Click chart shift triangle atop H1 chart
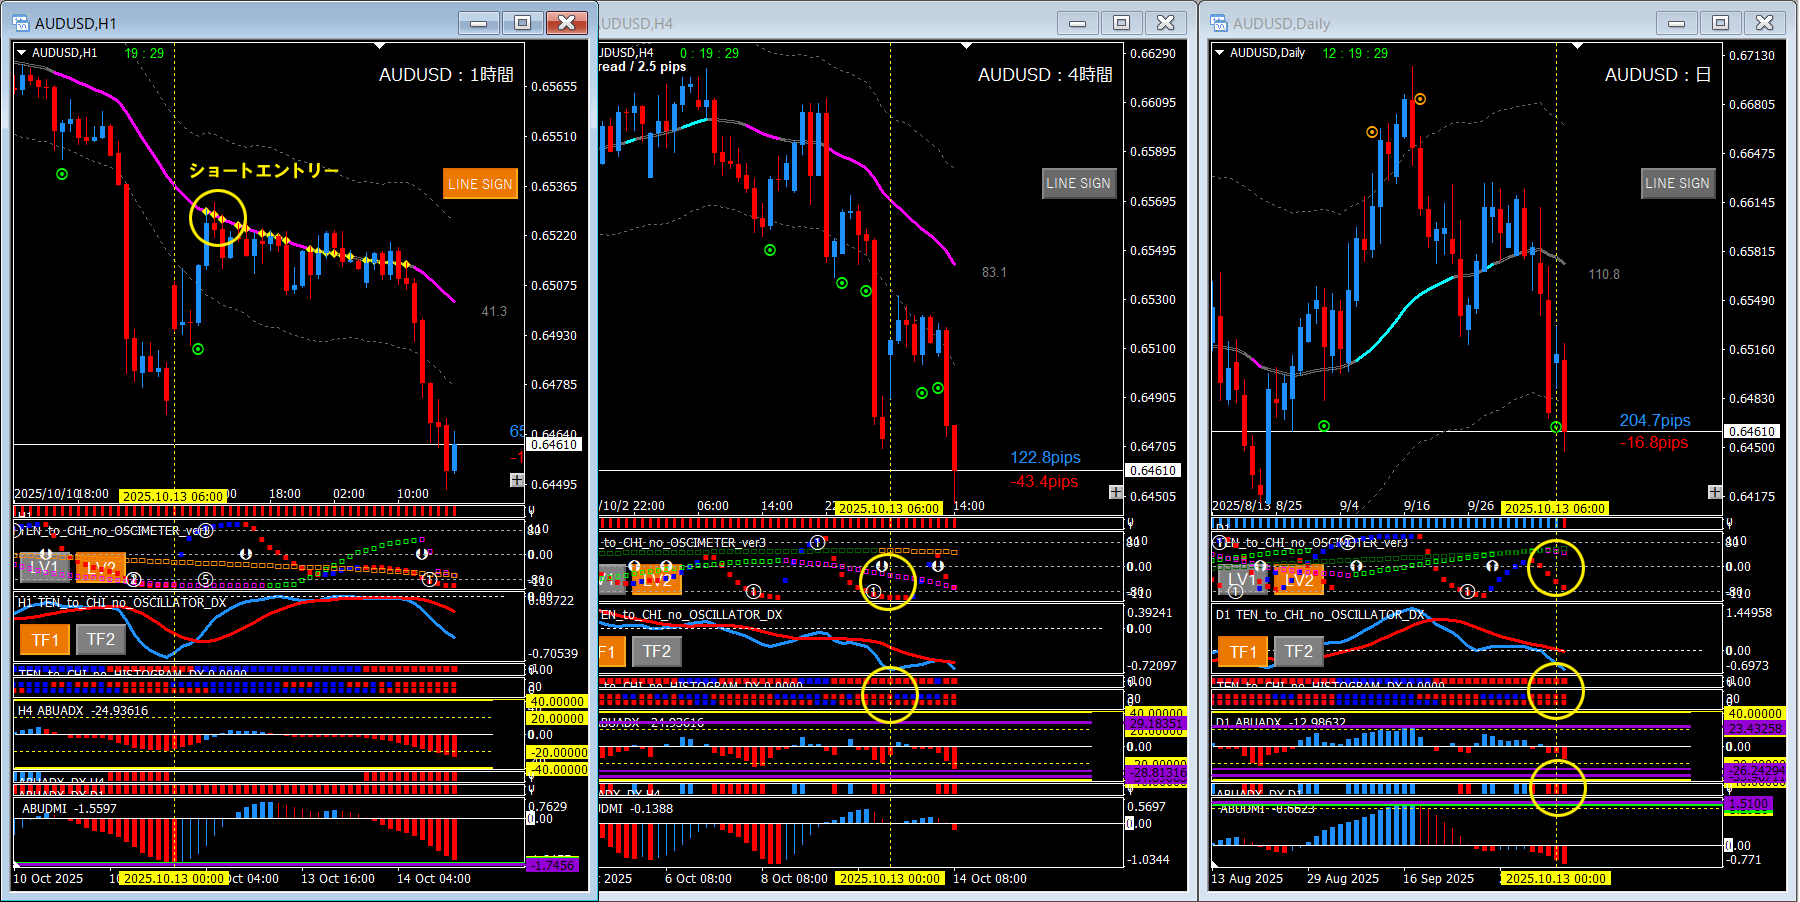1800x902 pixels. pyautogui.click(x=380, y=46)
